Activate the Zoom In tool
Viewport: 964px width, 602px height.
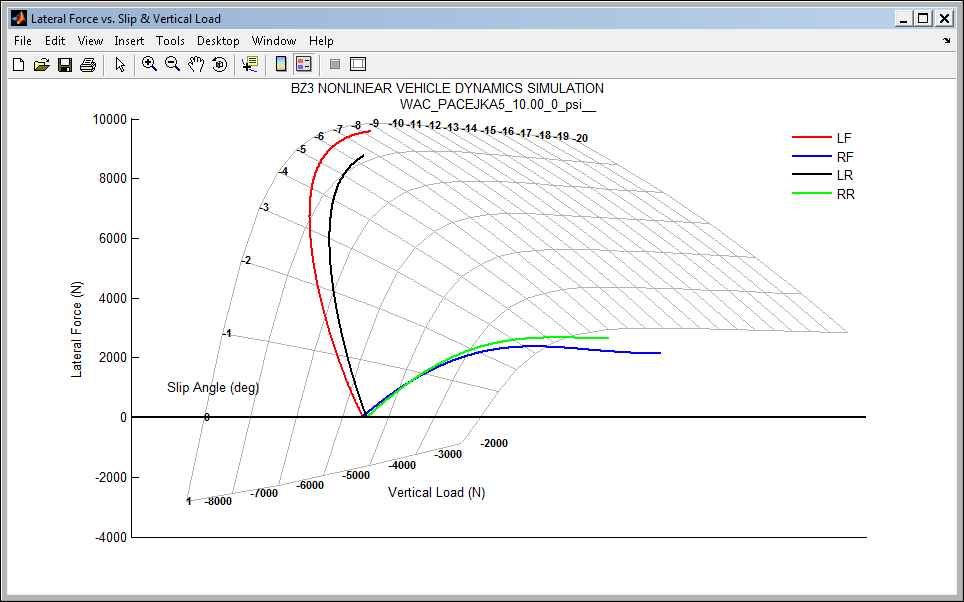coord(149,64)
